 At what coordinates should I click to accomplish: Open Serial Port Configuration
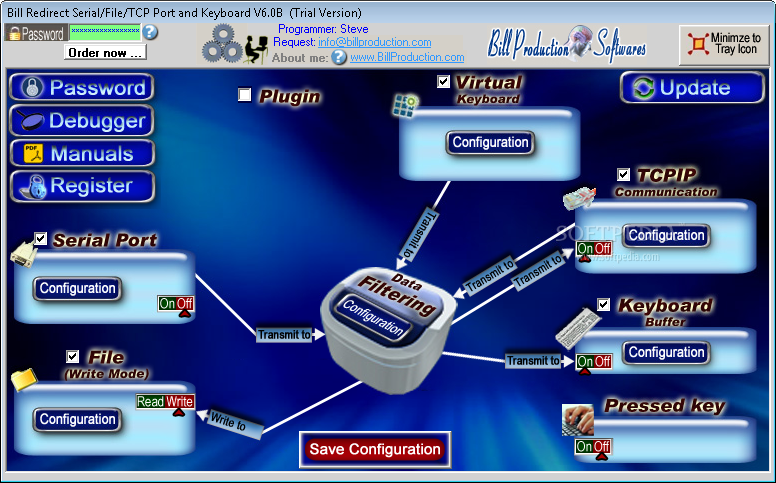(77, 289)
